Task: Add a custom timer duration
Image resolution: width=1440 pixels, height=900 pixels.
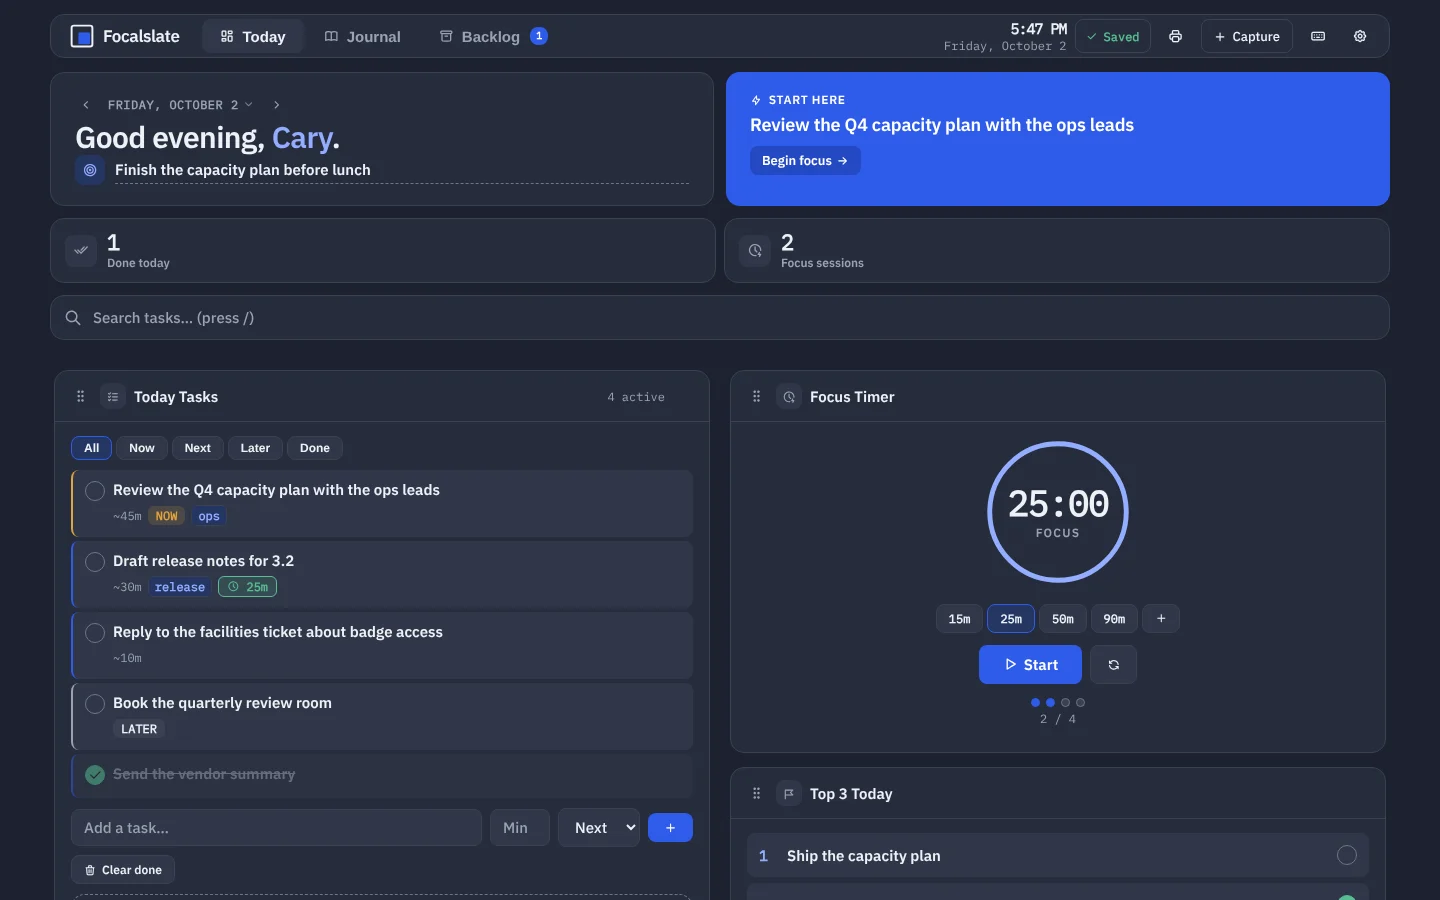Action: (1161, 619)
